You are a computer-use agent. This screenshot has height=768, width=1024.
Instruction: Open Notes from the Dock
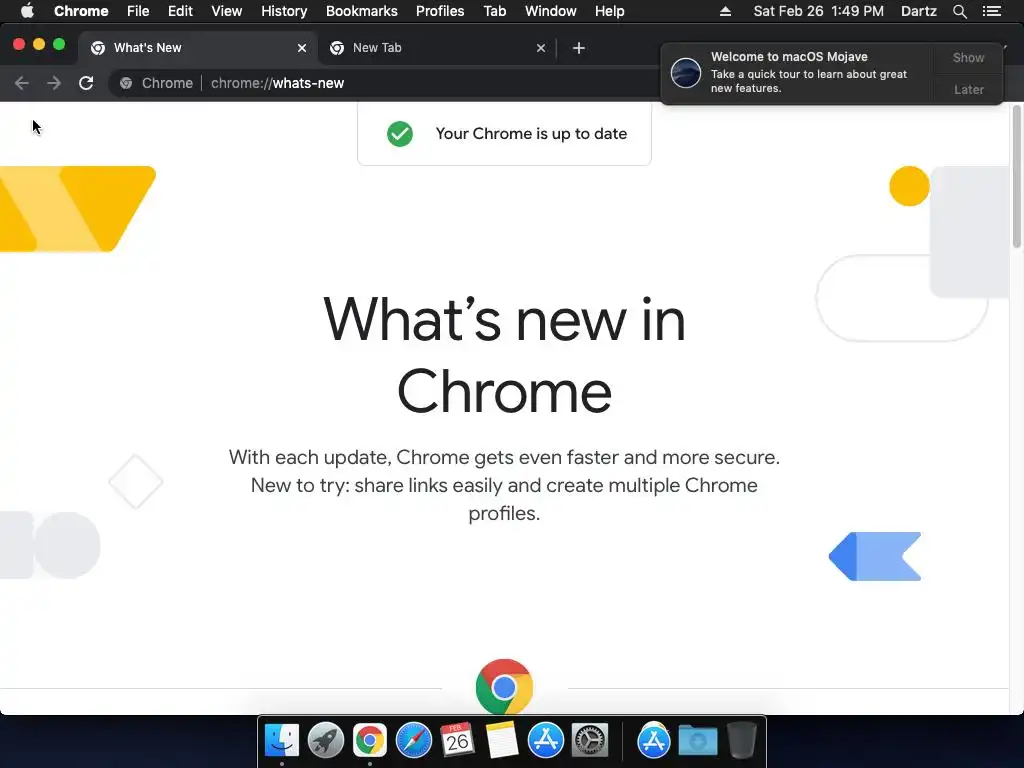[x=502, y=741]
